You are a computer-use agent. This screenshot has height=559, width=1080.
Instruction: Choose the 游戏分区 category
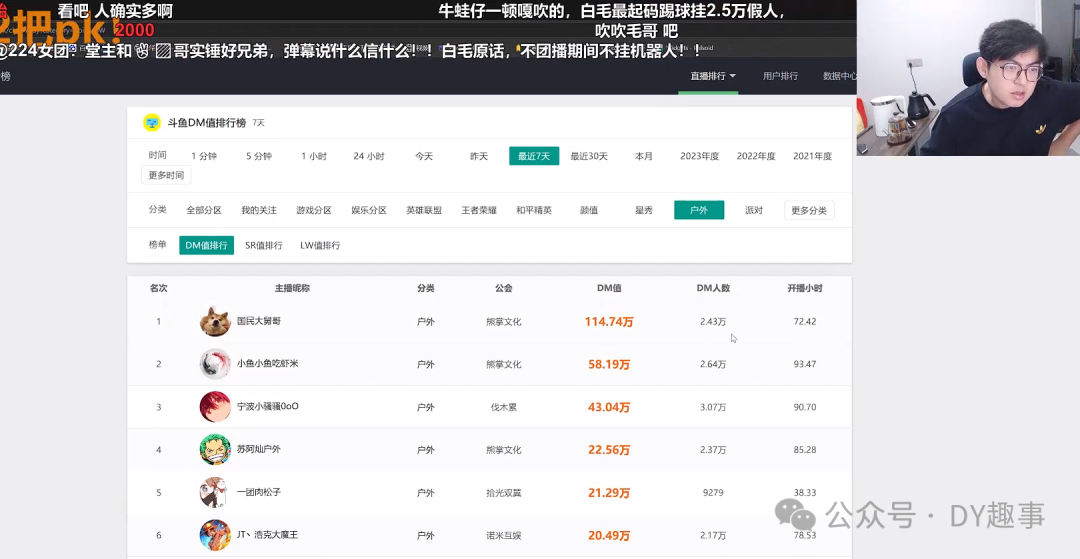(x=314, y=210)
